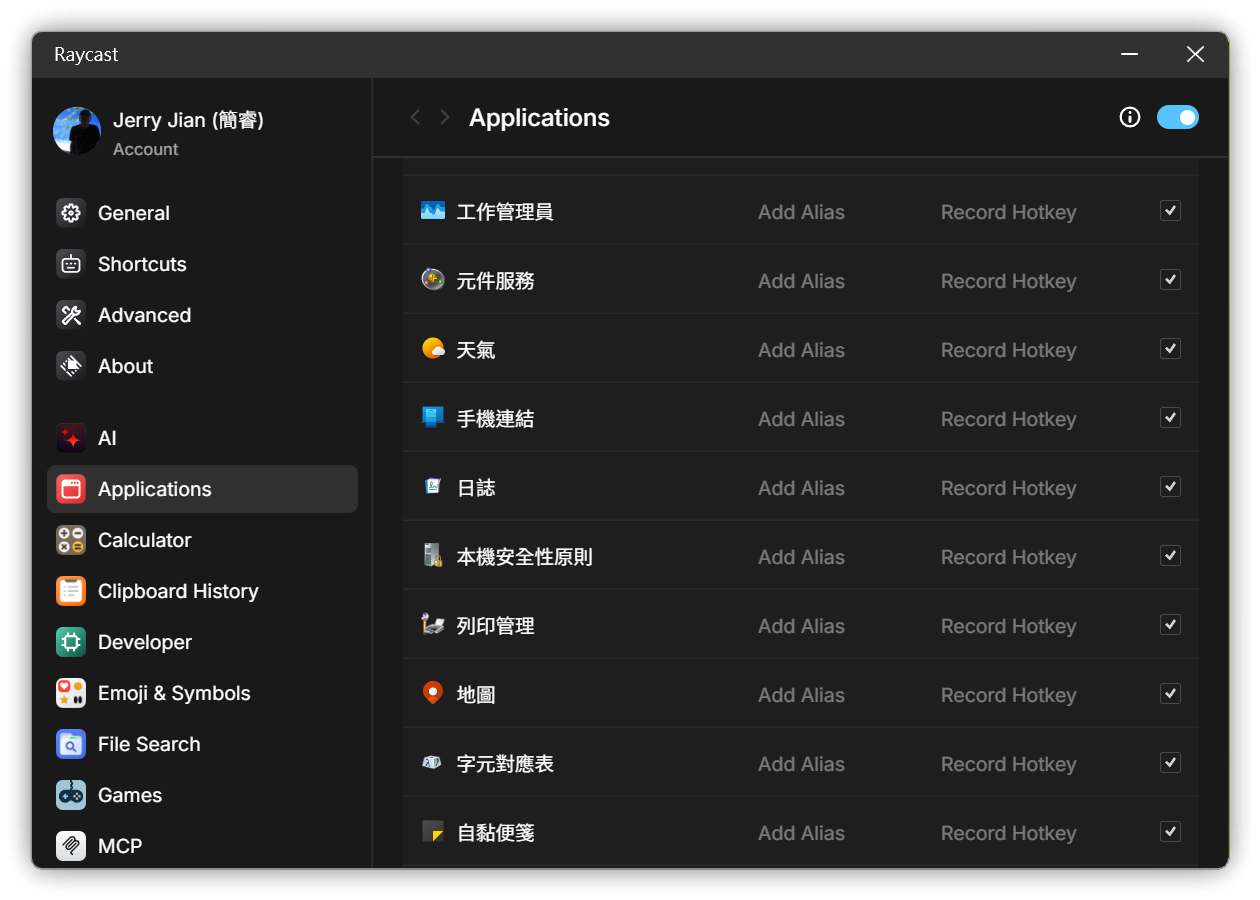Select the 字元對應表 row name
Screen dimensions: 1260x900
click(505, 764)
